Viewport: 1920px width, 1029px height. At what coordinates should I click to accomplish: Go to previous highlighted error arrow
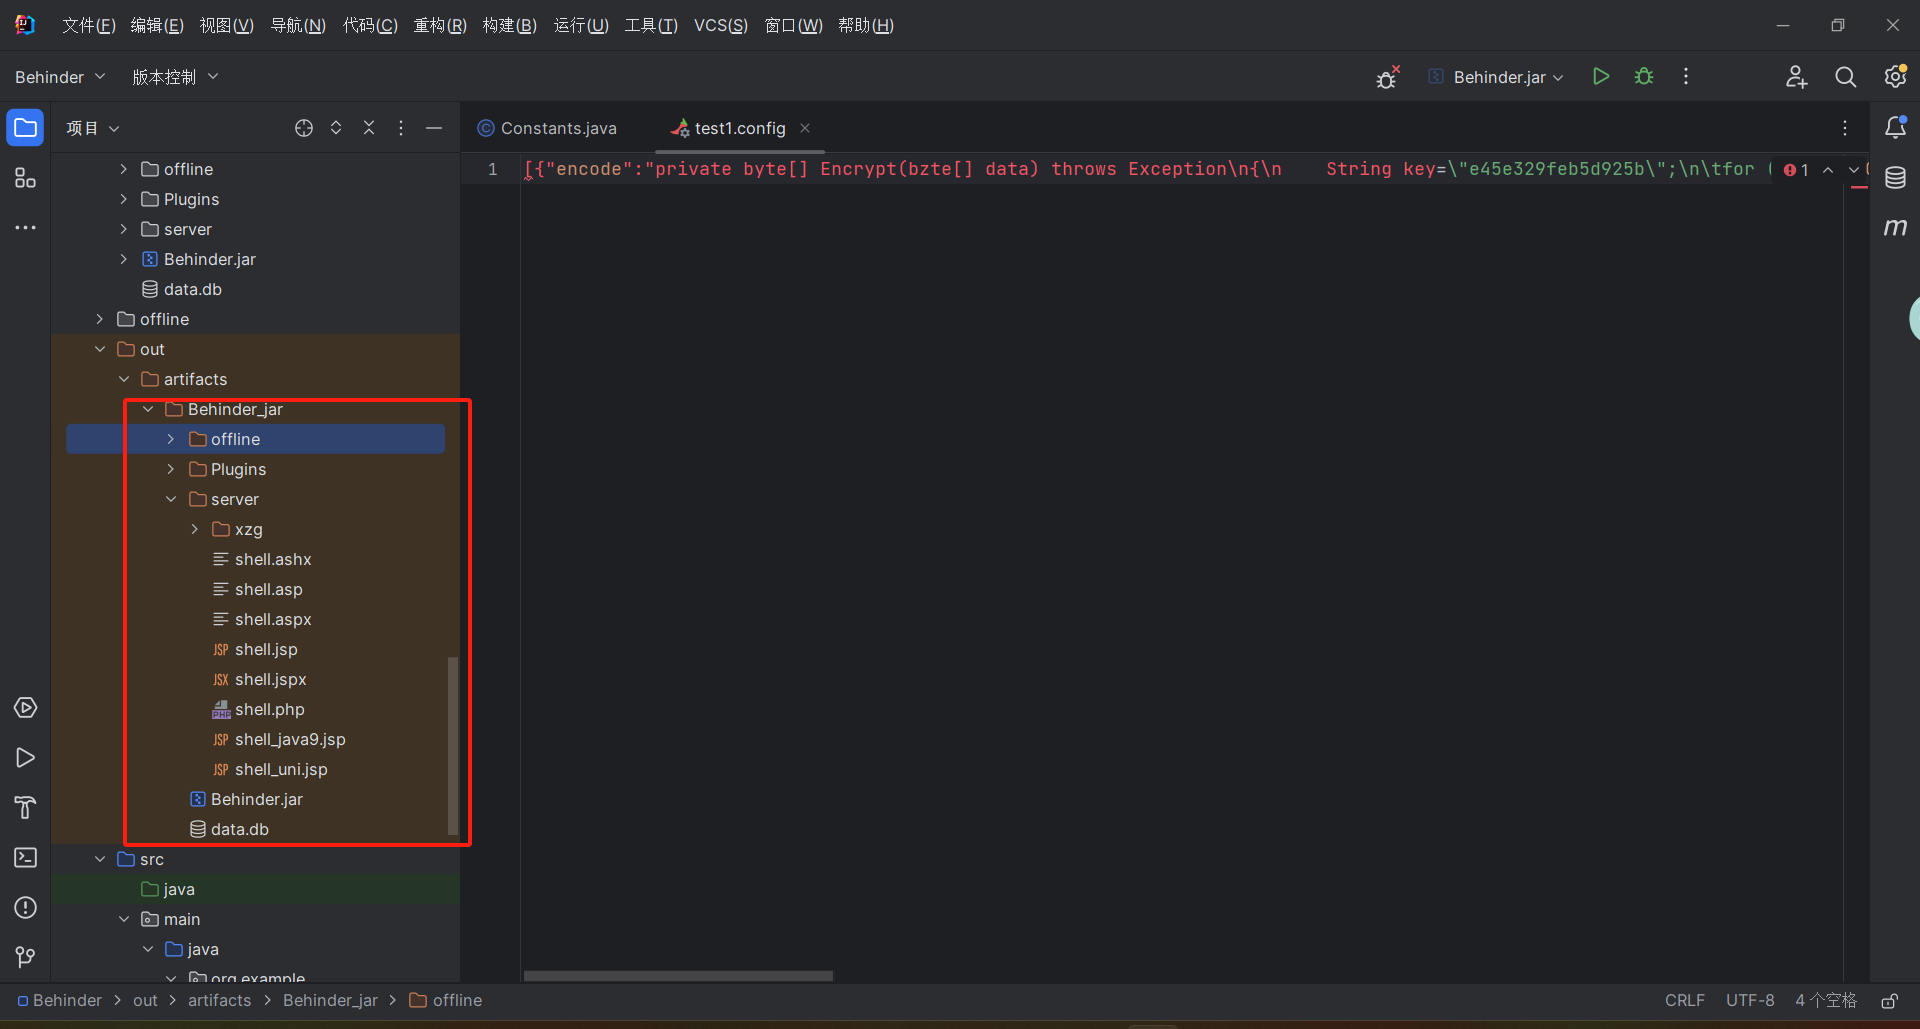[1828, 170]
